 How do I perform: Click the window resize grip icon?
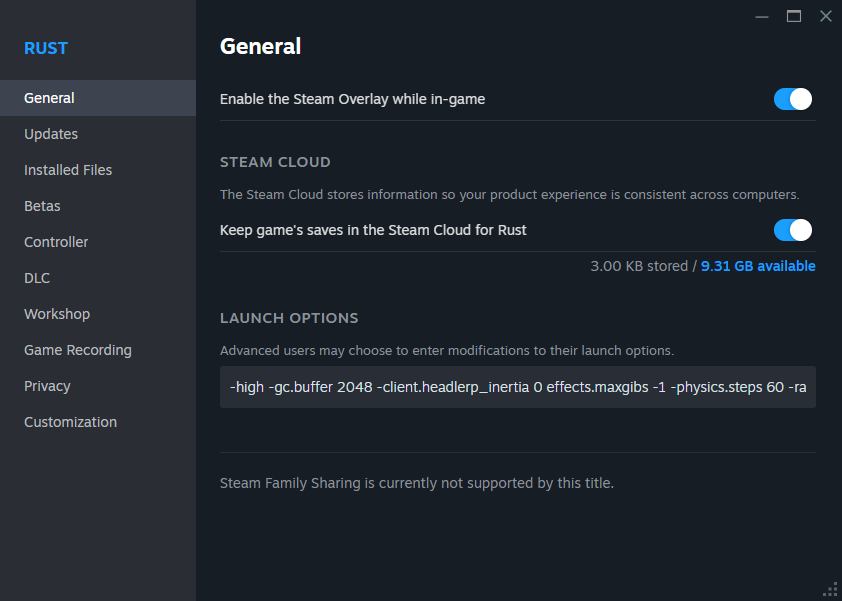830,590
